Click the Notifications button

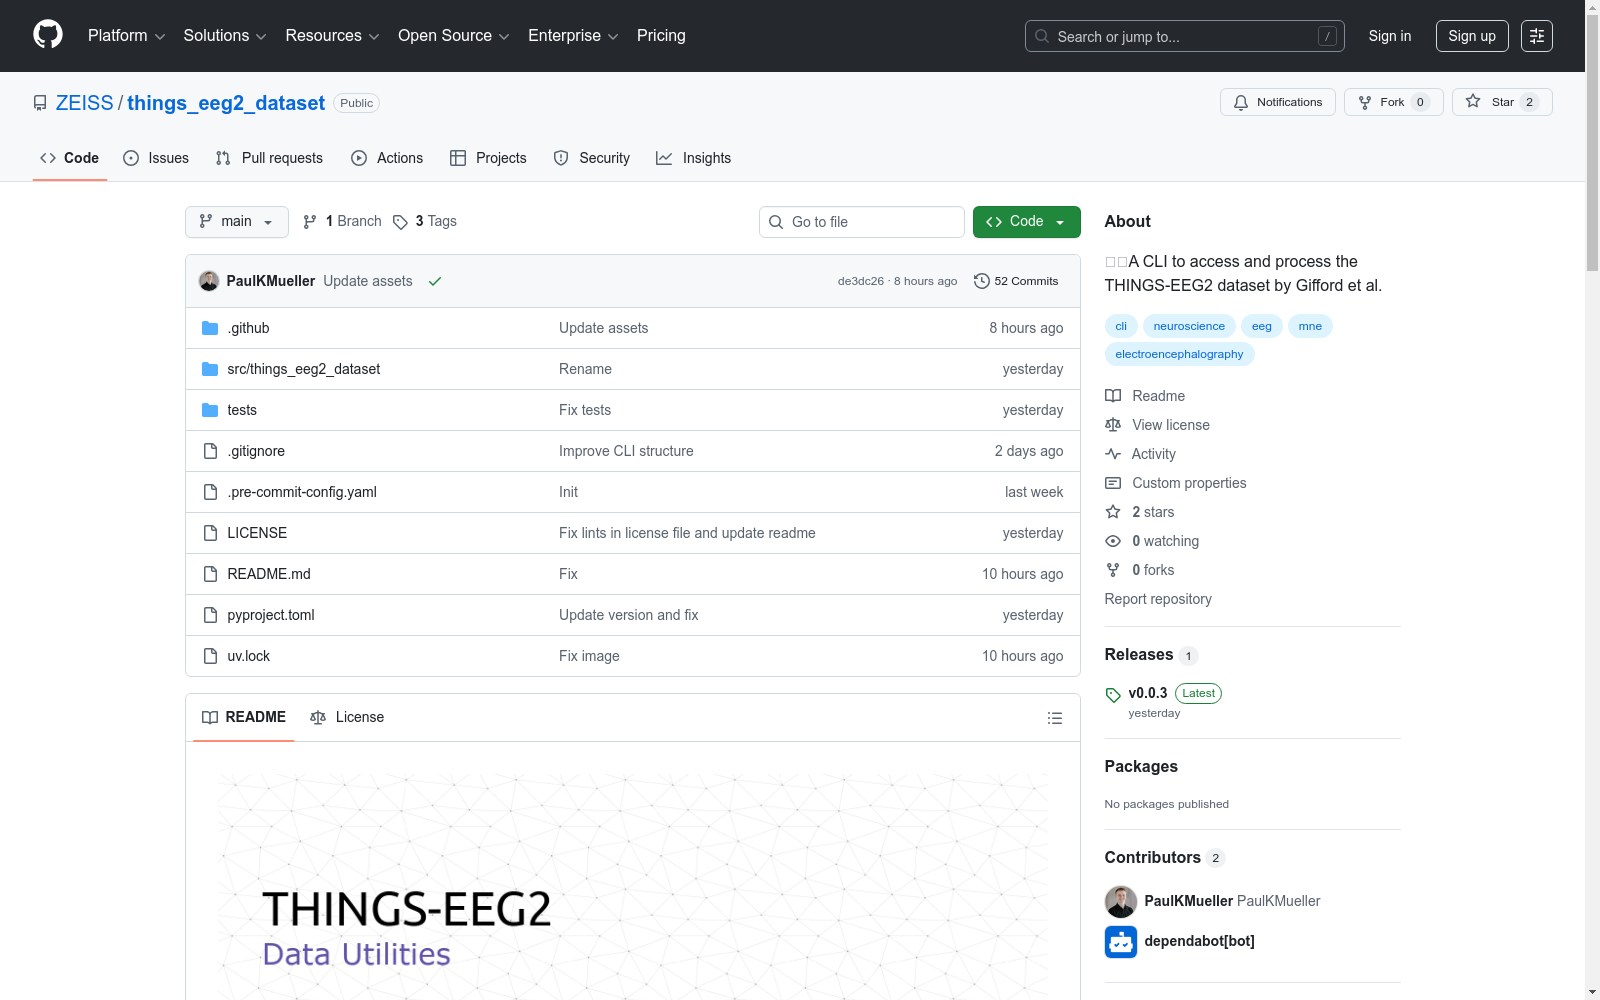point(1278,102)
